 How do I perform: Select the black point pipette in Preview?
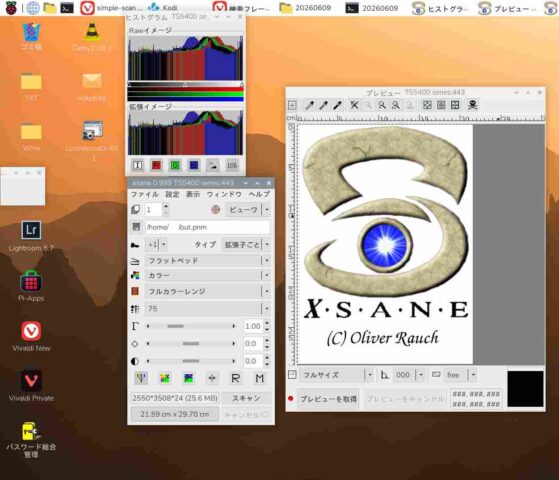pyautogui.click(x=337, y=105)
